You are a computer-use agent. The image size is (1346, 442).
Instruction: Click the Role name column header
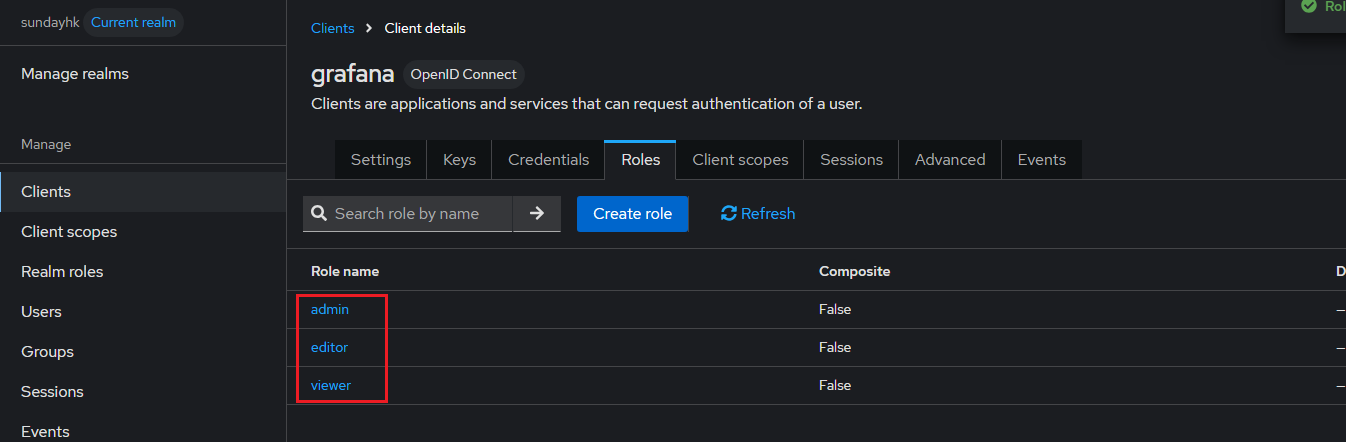coord(345,271)
